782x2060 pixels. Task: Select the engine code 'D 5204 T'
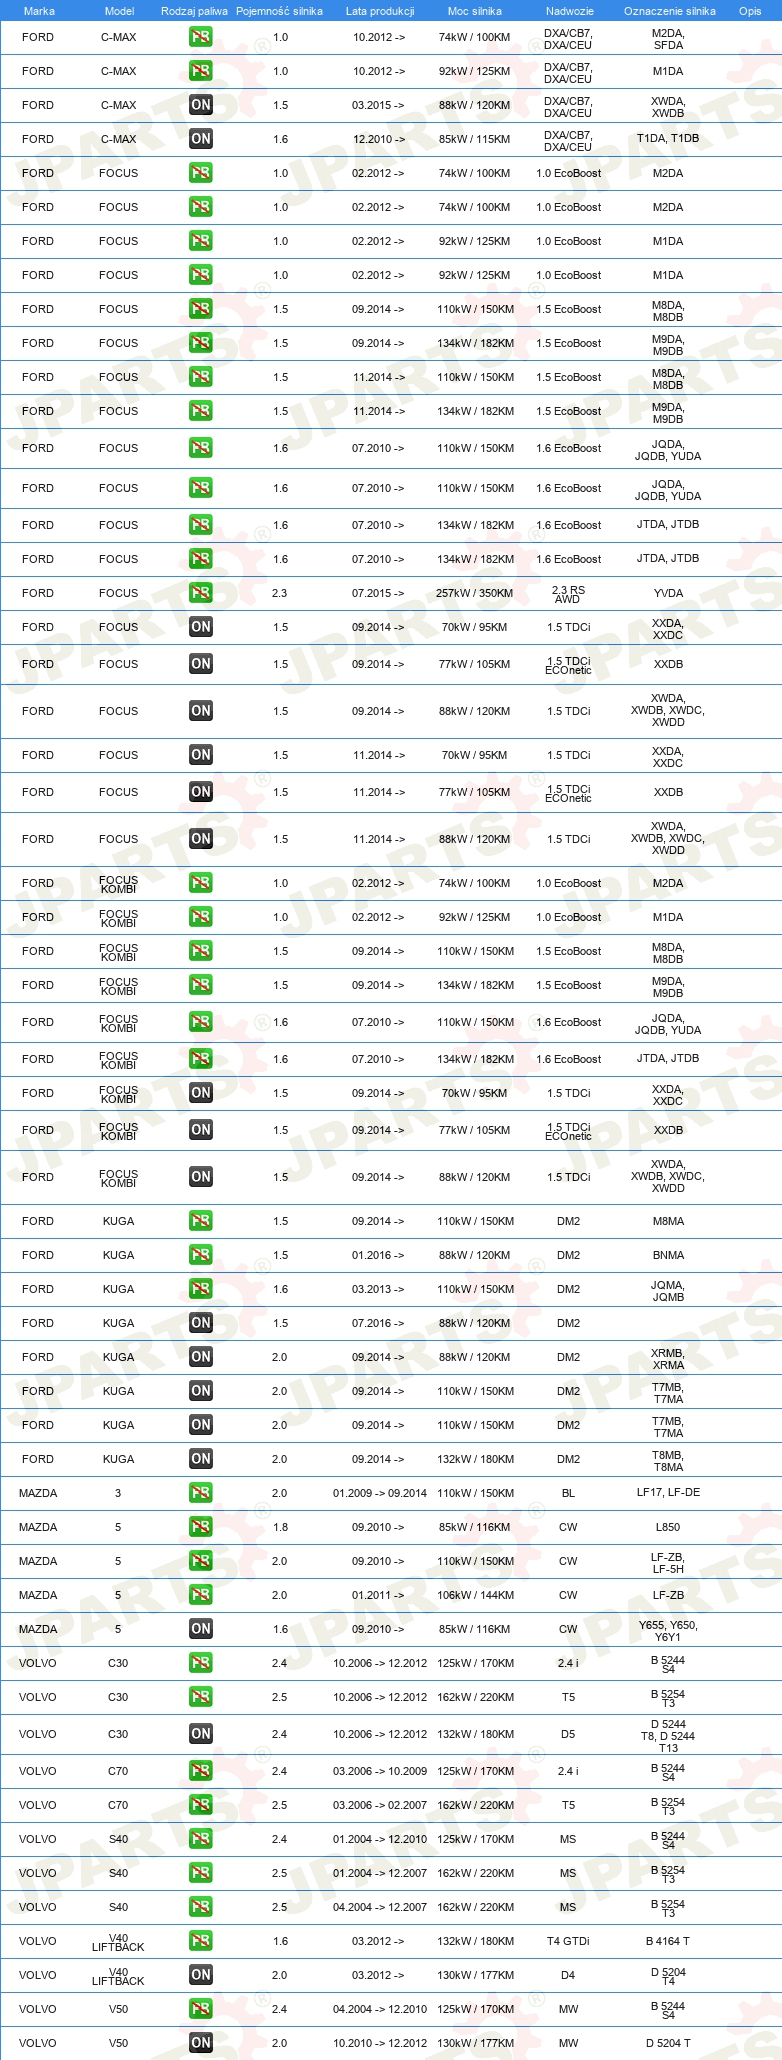click(x=668, y=2043)
